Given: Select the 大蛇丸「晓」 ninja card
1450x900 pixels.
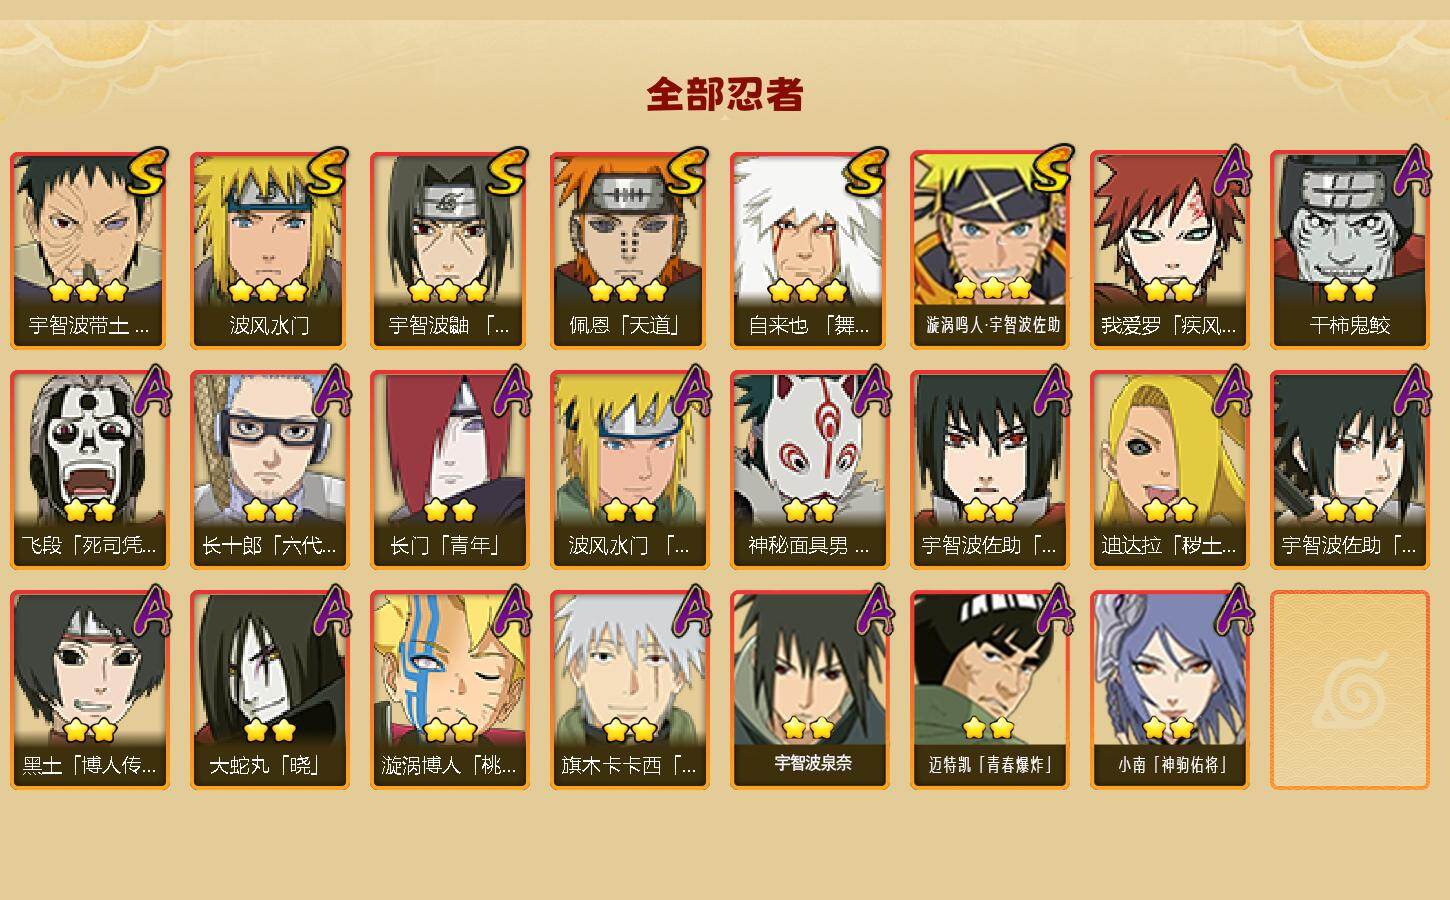Looking at the screenshot, I should [269, 690].
